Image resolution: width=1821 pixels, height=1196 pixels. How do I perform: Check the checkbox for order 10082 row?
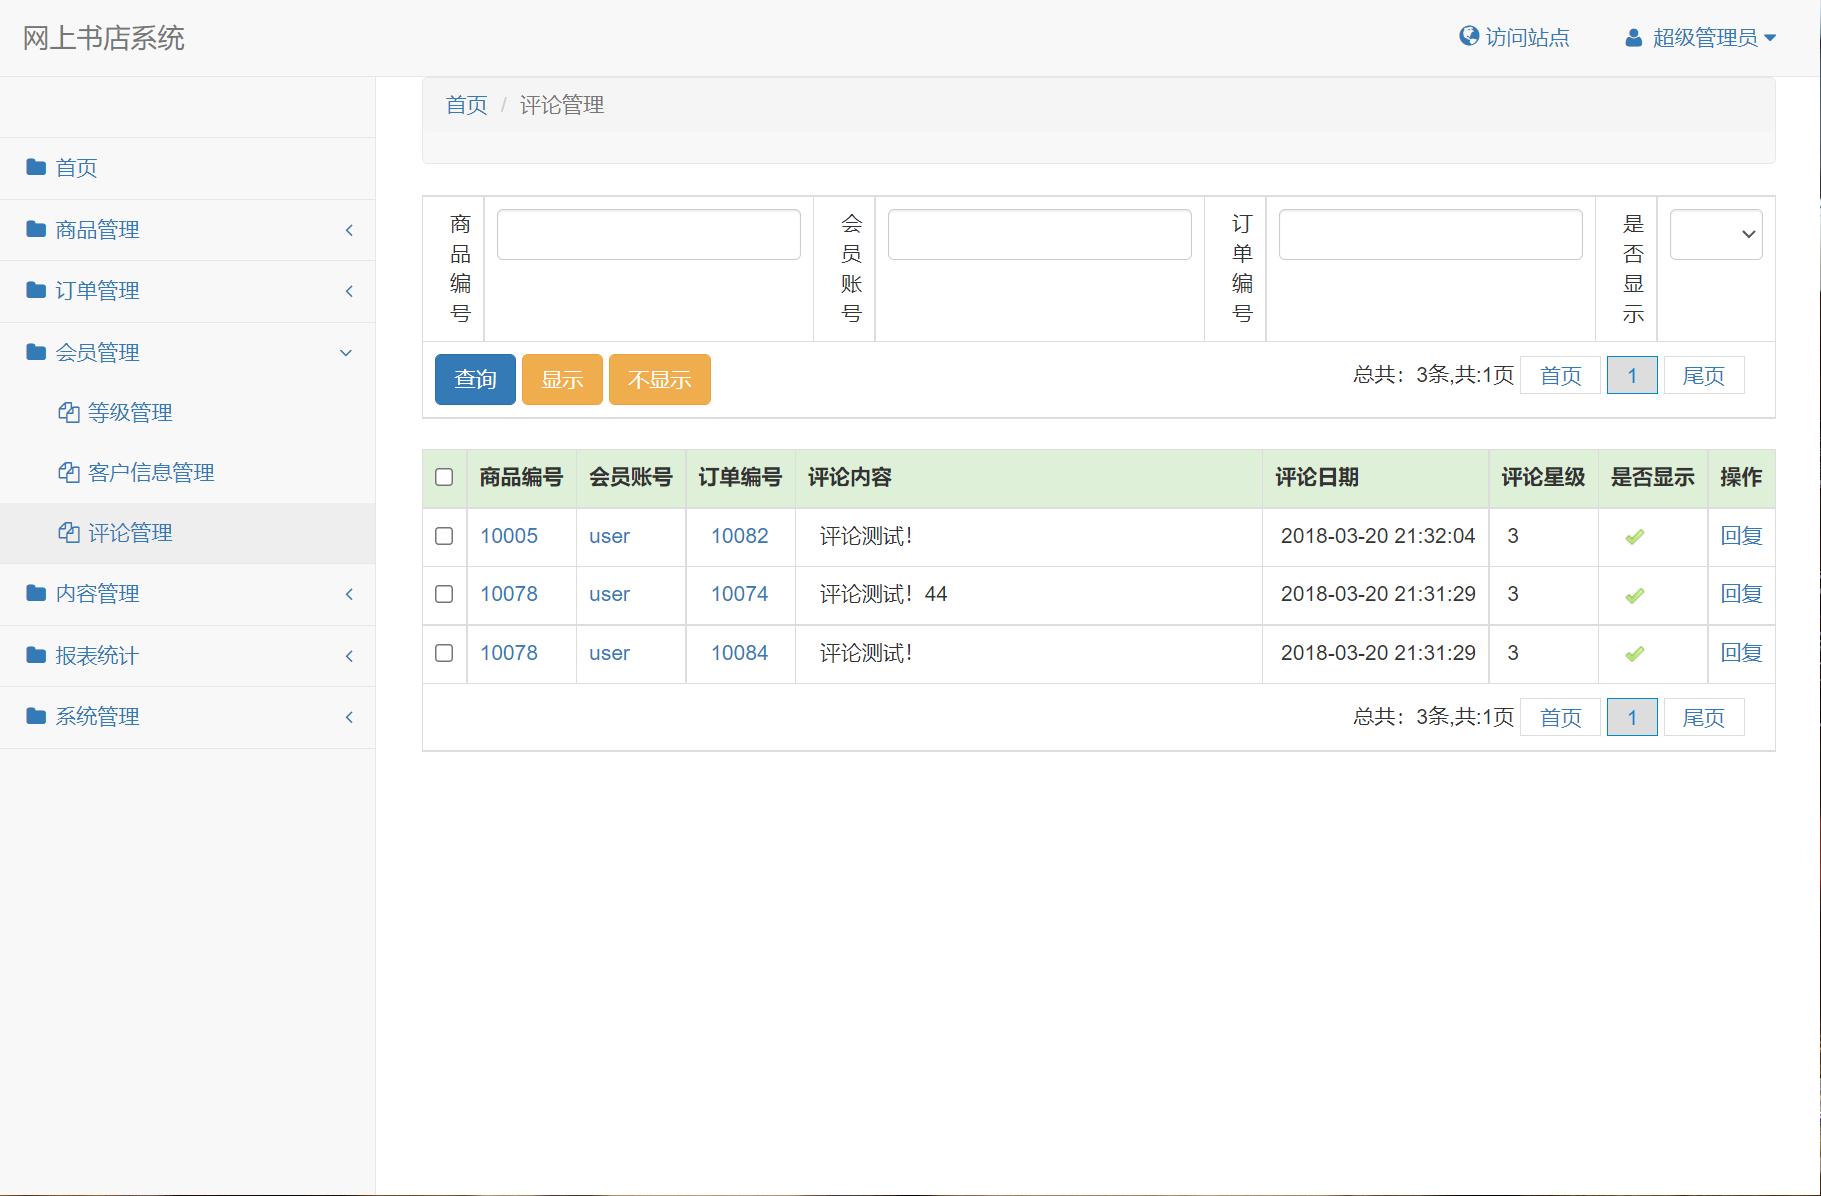coord(444,536)
